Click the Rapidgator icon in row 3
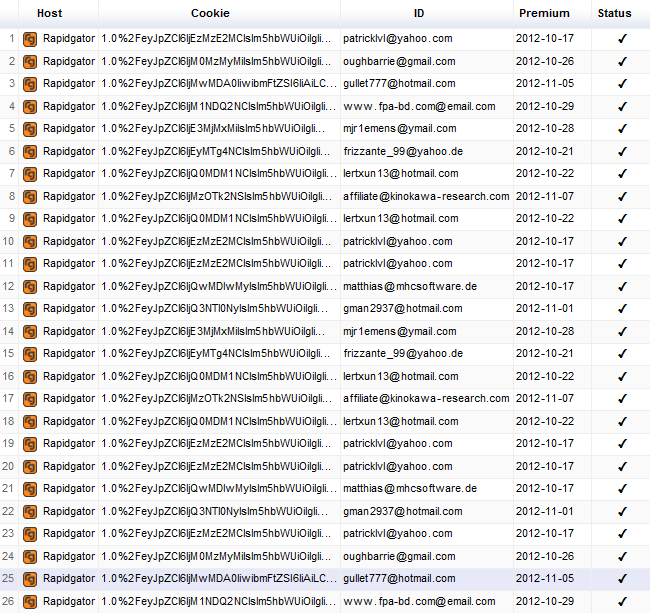Image resolution: width=650 pixels, height=613 pixels. coord(30,84)
